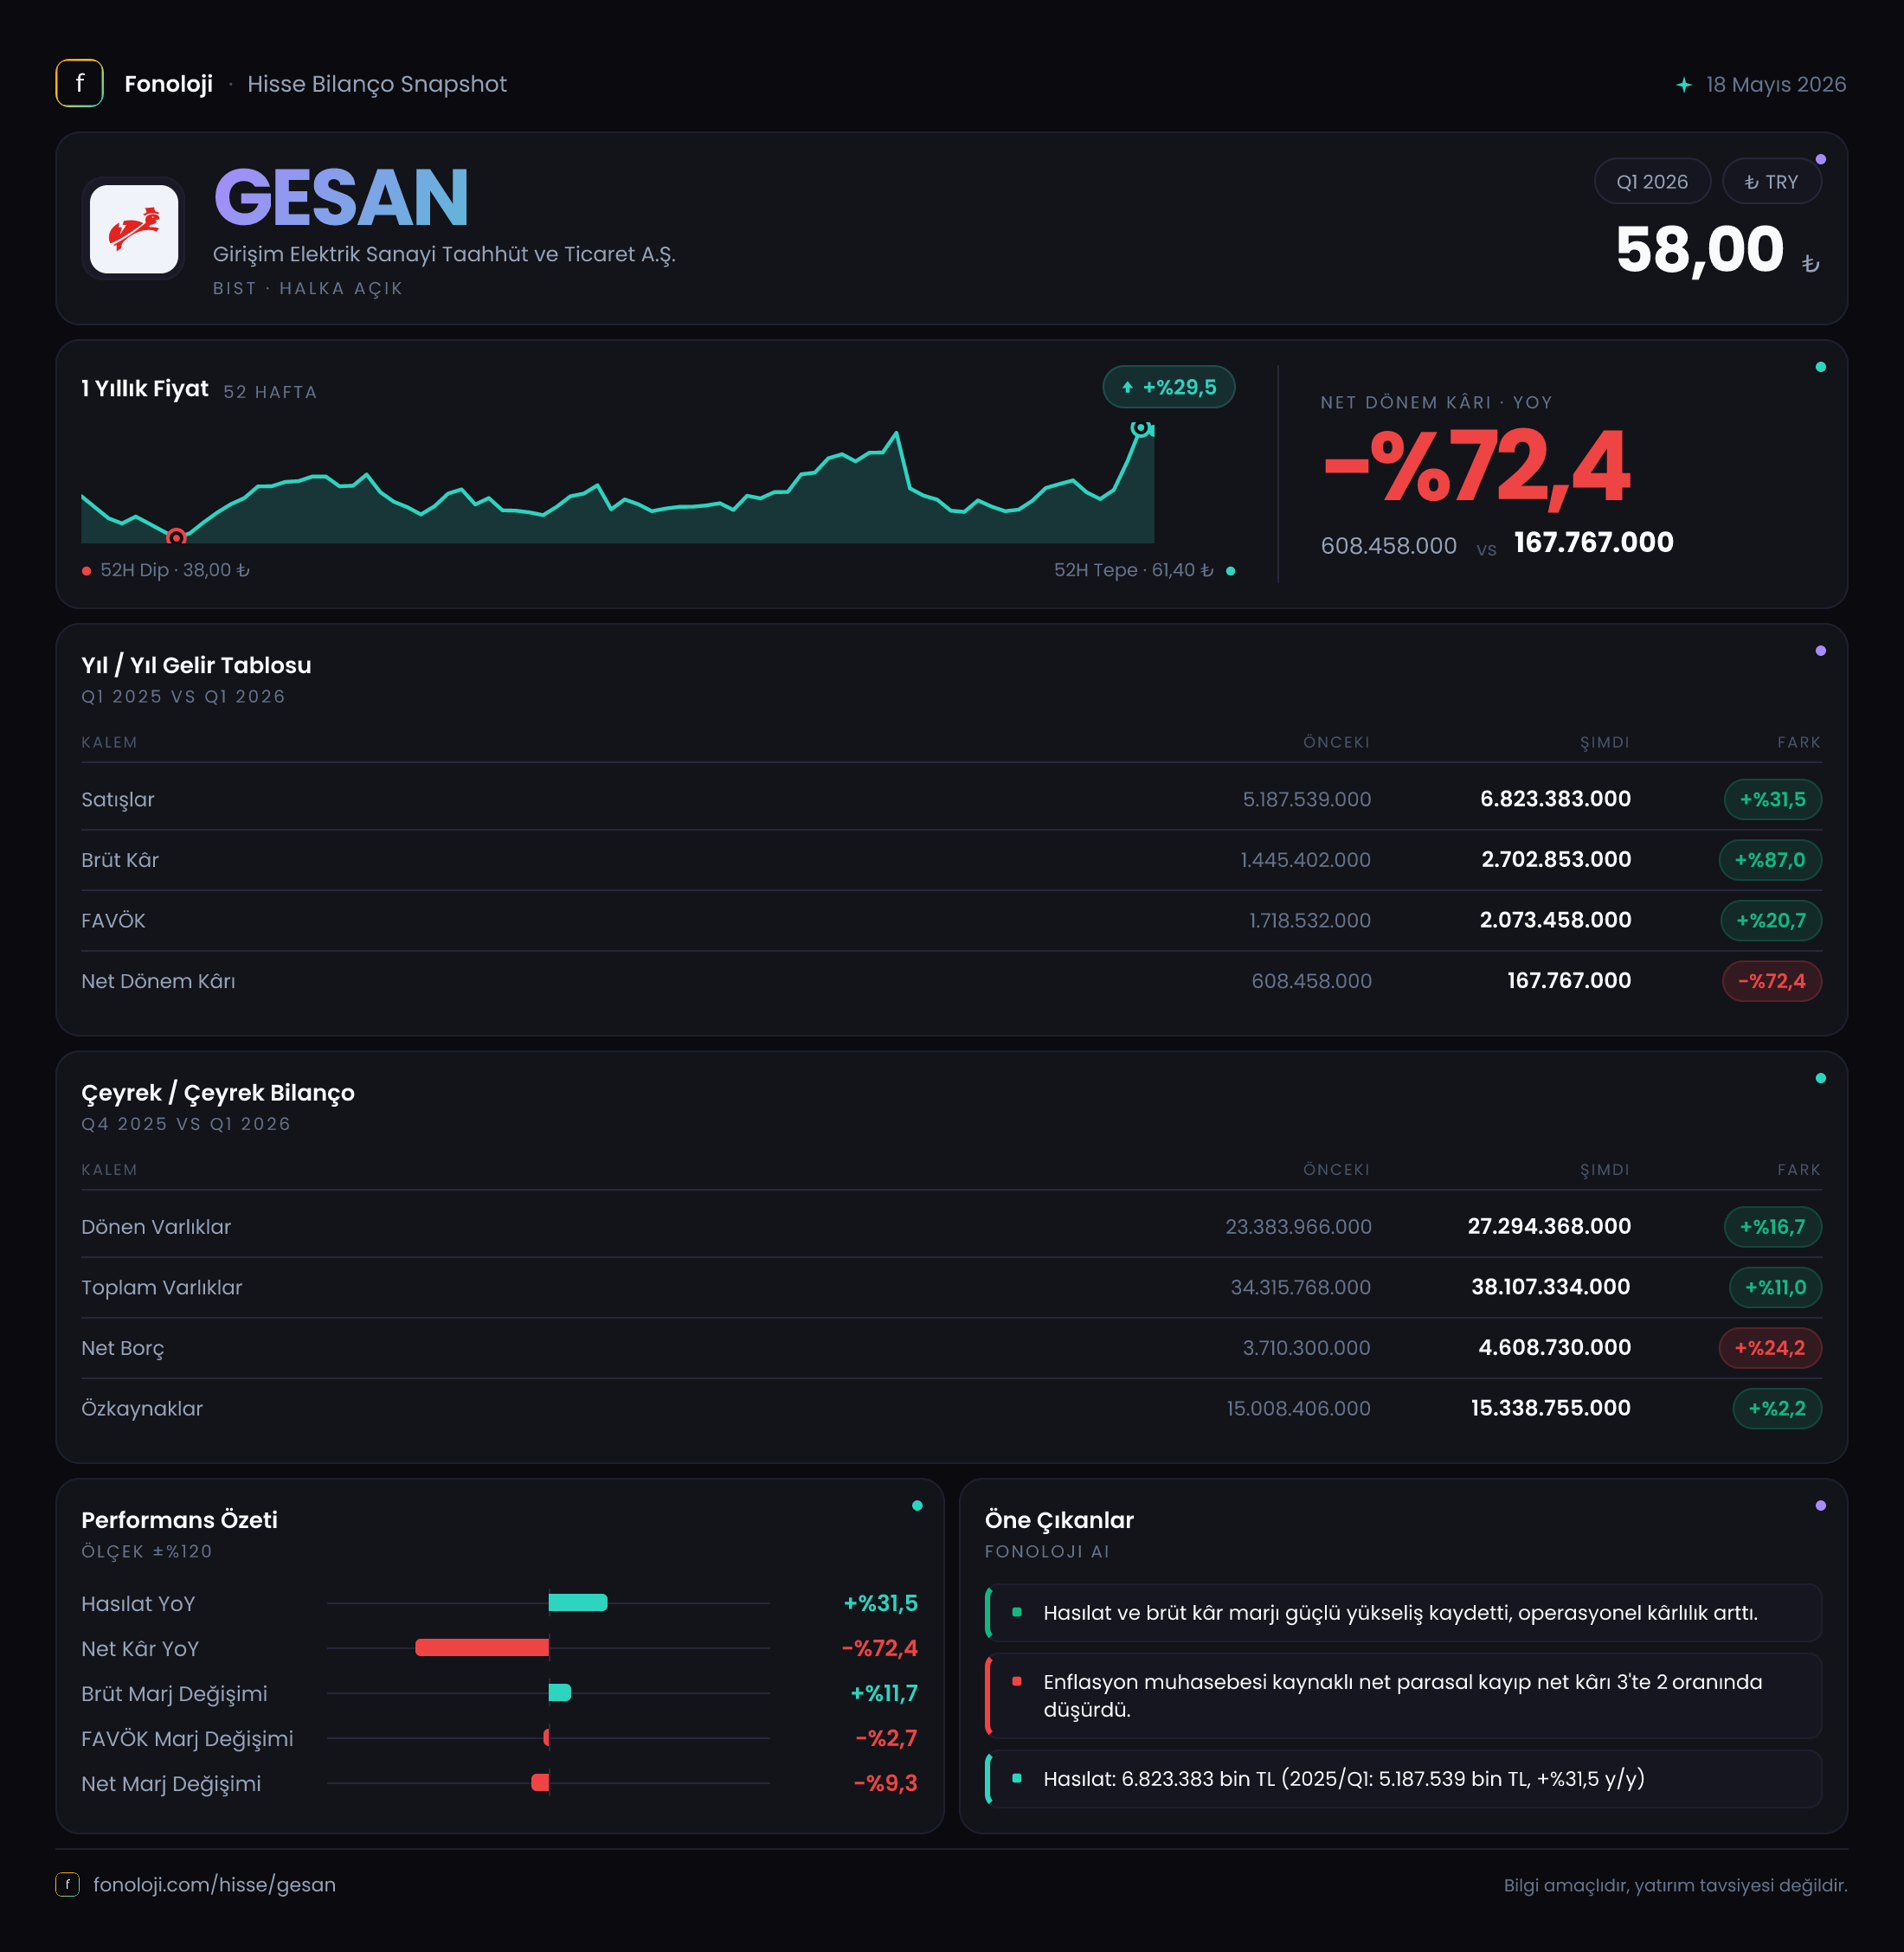Click the 58,00 share price value
Screen dimensions: 1904x1952
pyautogui.click(x=1699, y=250)
